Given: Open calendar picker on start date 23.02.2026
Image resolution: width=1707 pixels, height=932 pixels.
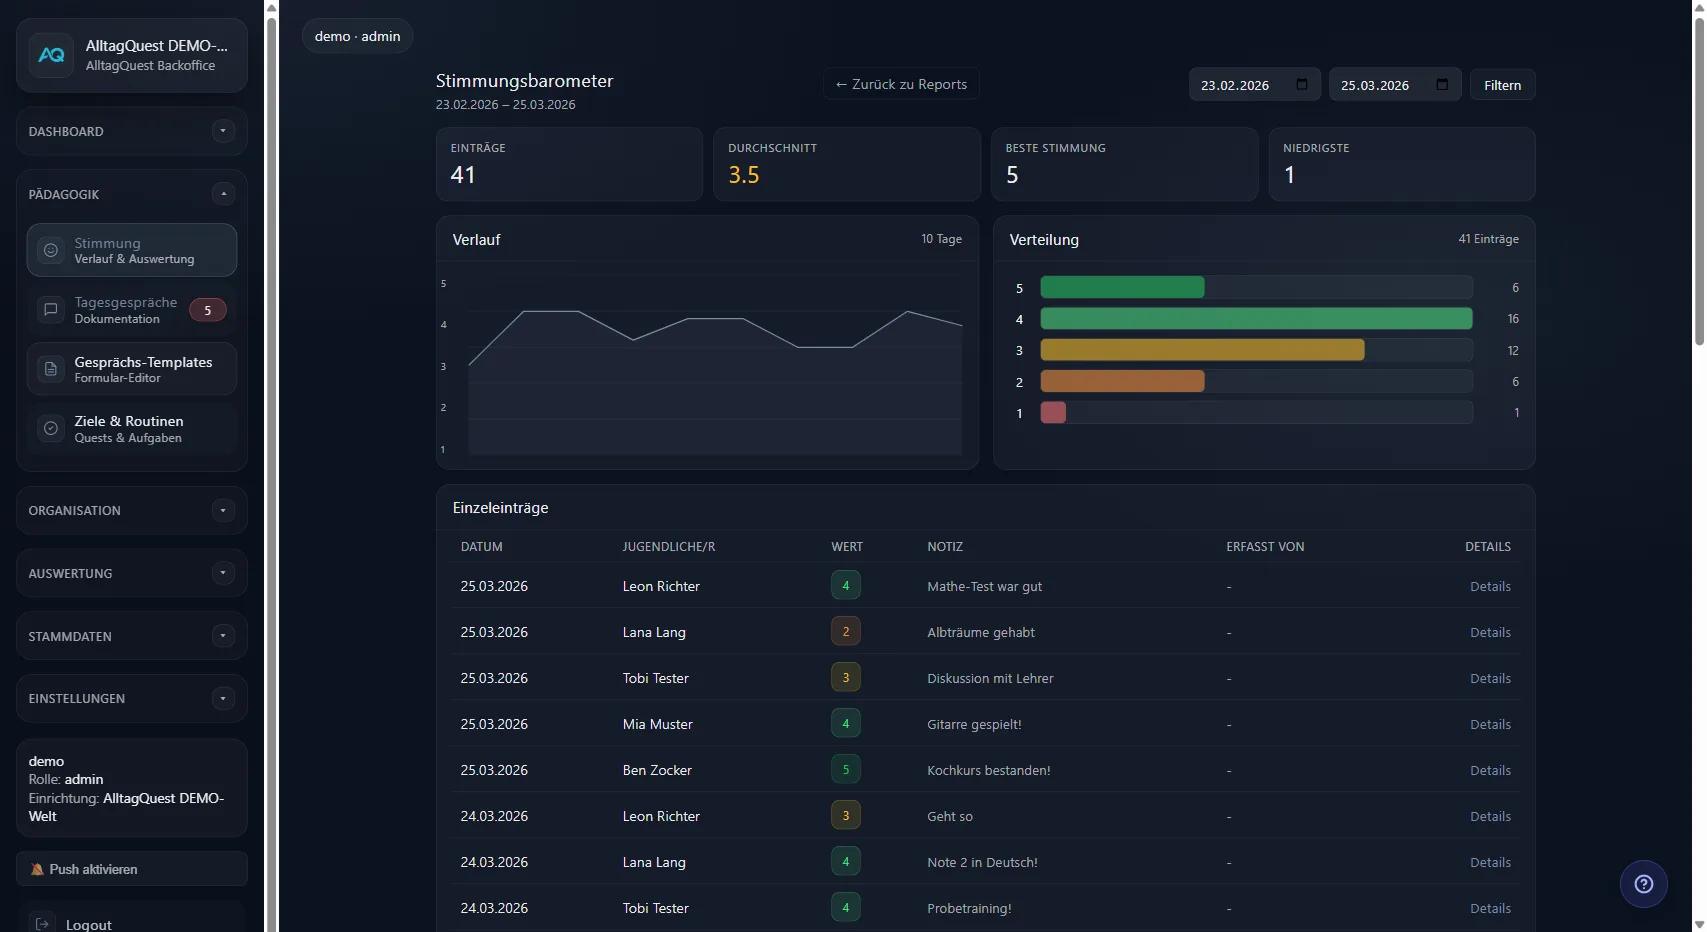Looking at the screenshot, I should 1301,85.
